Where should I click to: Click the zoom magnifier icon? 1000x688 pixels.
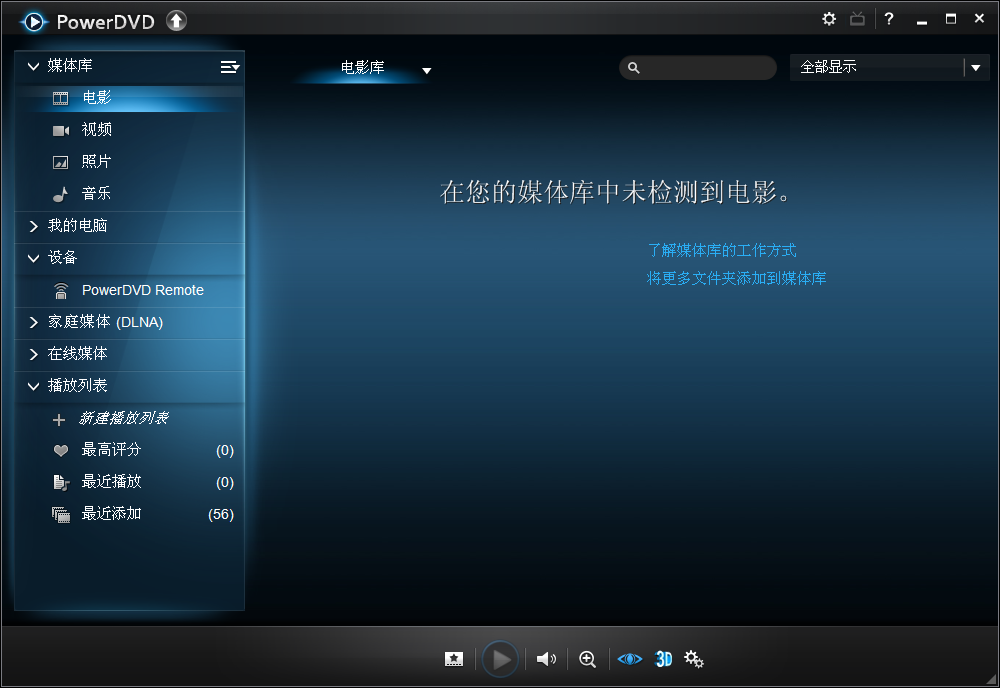[588, 659]
